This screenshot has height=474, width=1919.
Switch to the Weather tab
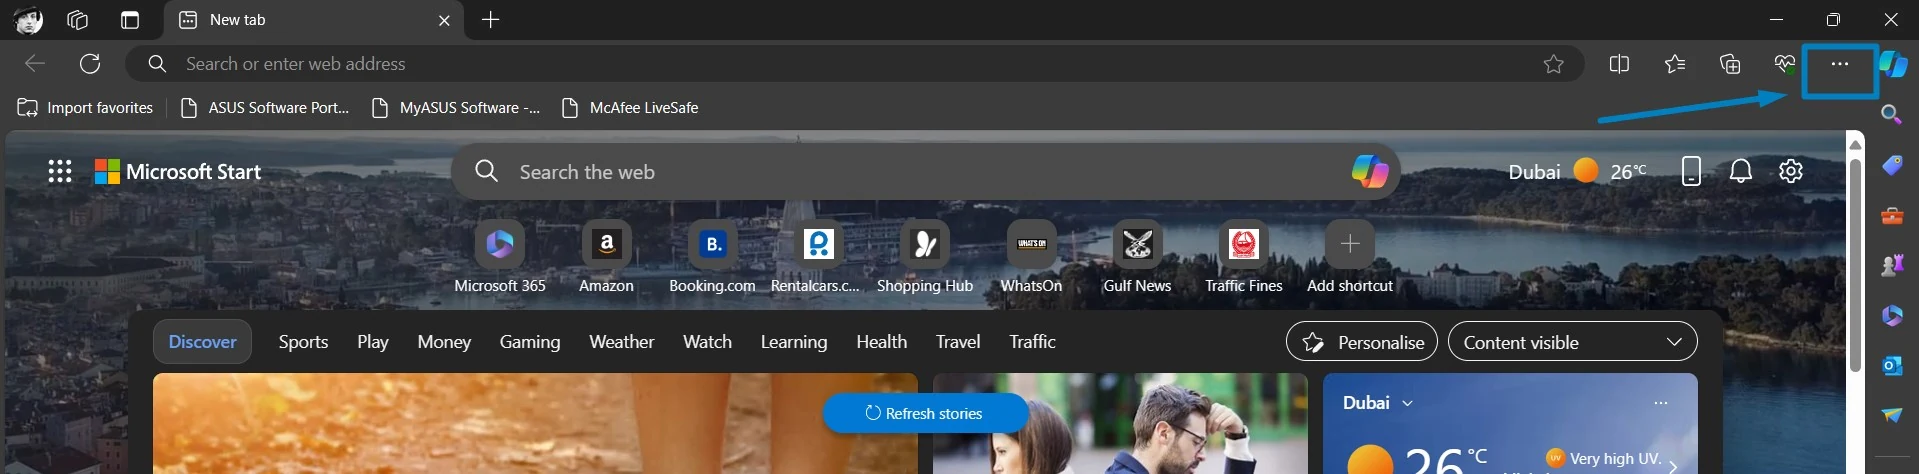[621, 342]
